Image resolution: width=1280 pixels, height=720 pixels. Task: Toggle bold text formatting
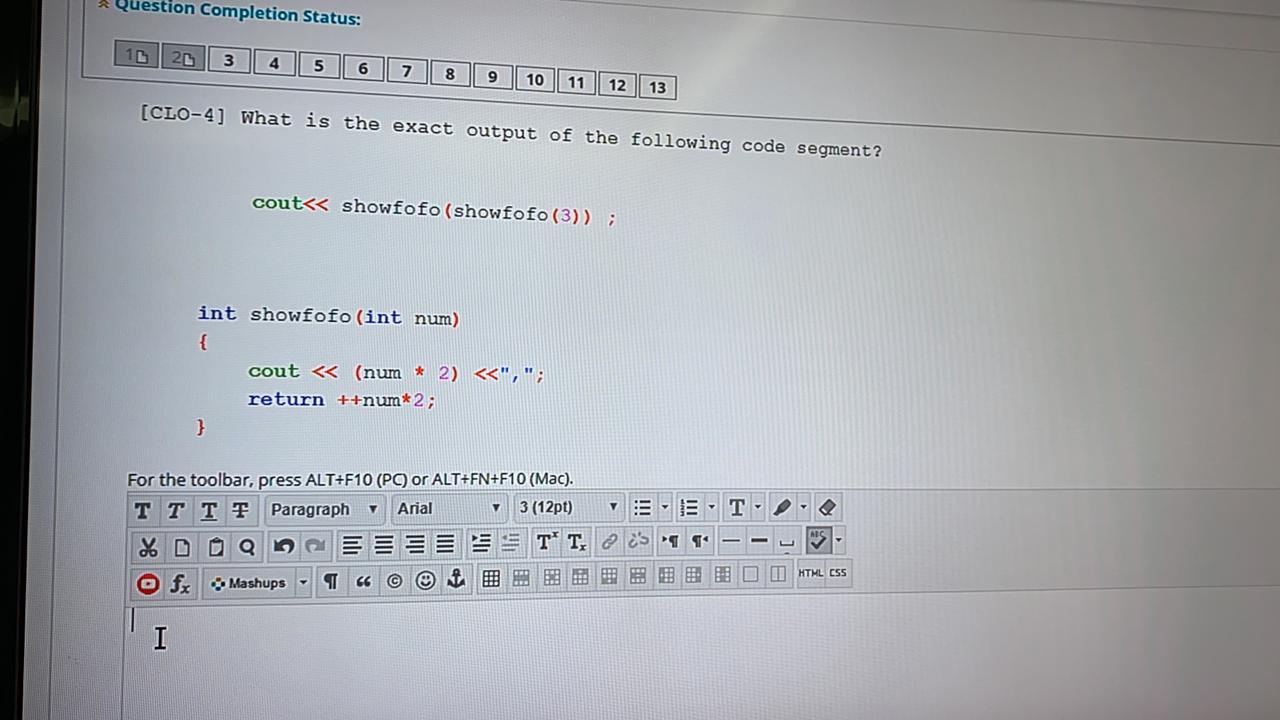click(142, 509)
